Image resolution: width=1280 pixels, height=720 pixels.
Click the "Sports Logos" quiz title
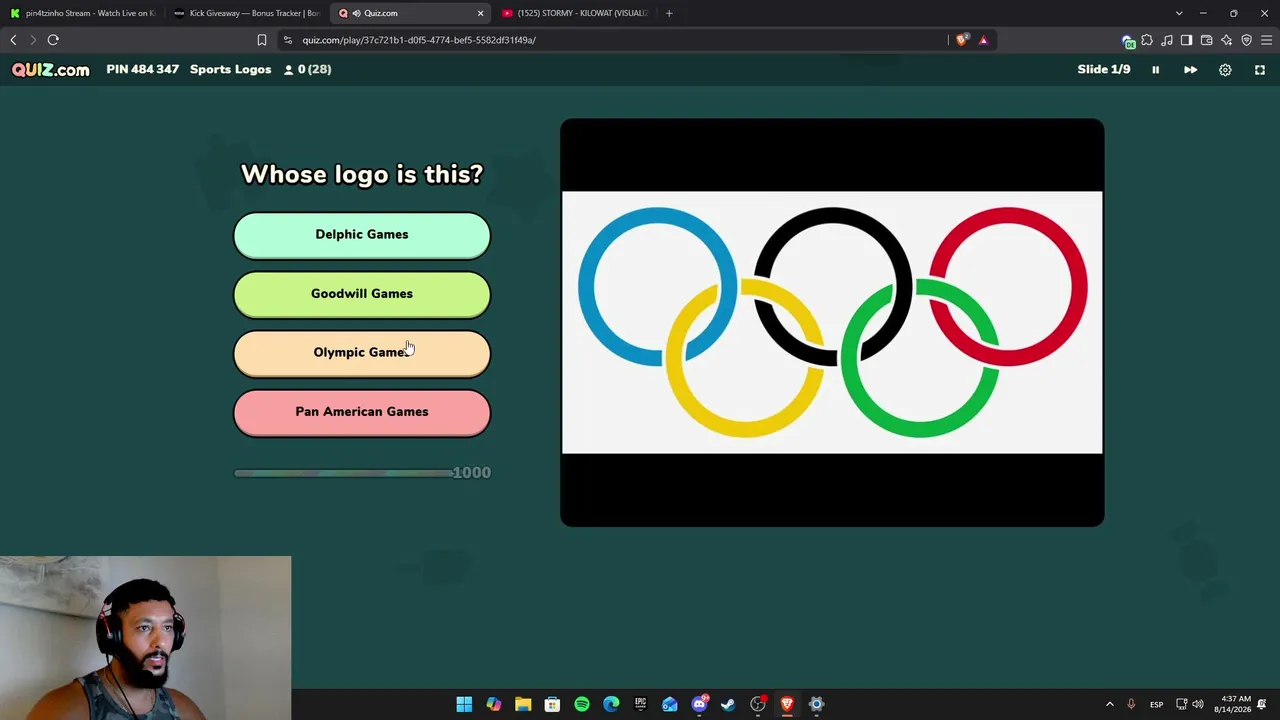tap(231, 70)
